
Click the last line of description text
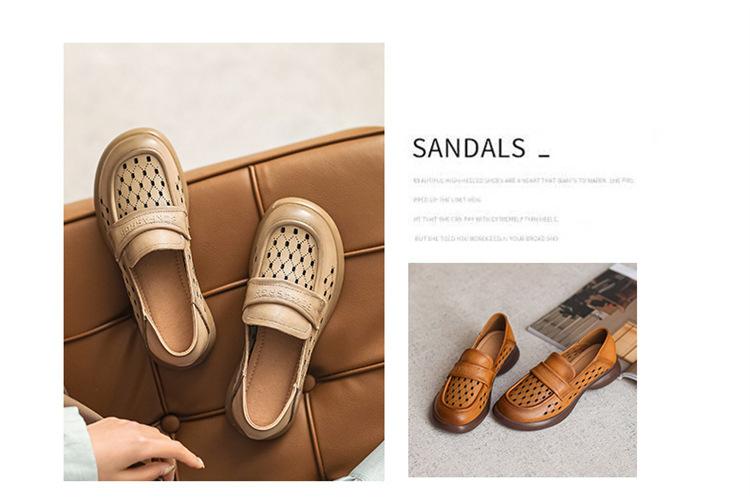point(486,239)
